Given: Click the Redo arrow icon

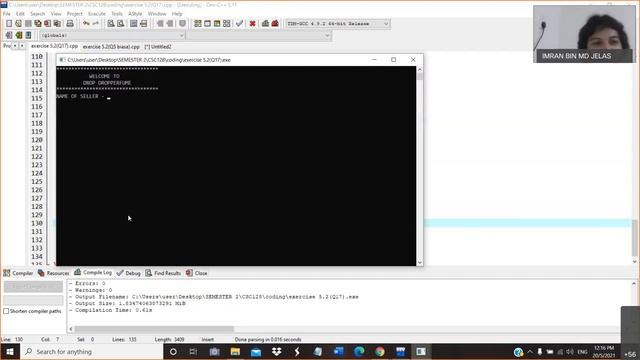Looking at the screenshot, I should [96, 24].
